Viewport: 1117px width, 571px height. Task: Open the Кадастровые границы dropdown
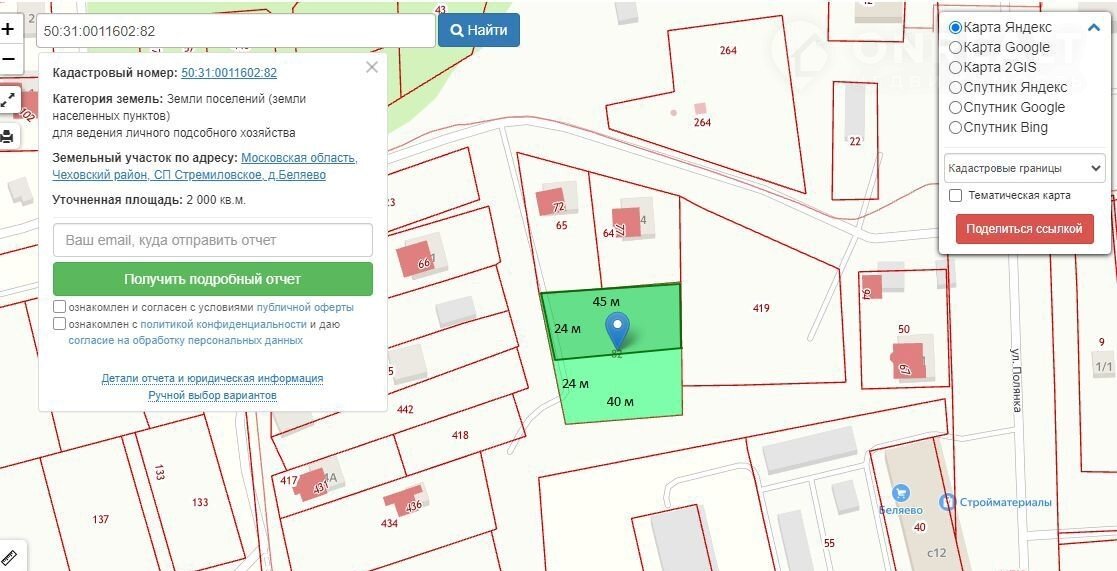click(x=1024, y=168)
